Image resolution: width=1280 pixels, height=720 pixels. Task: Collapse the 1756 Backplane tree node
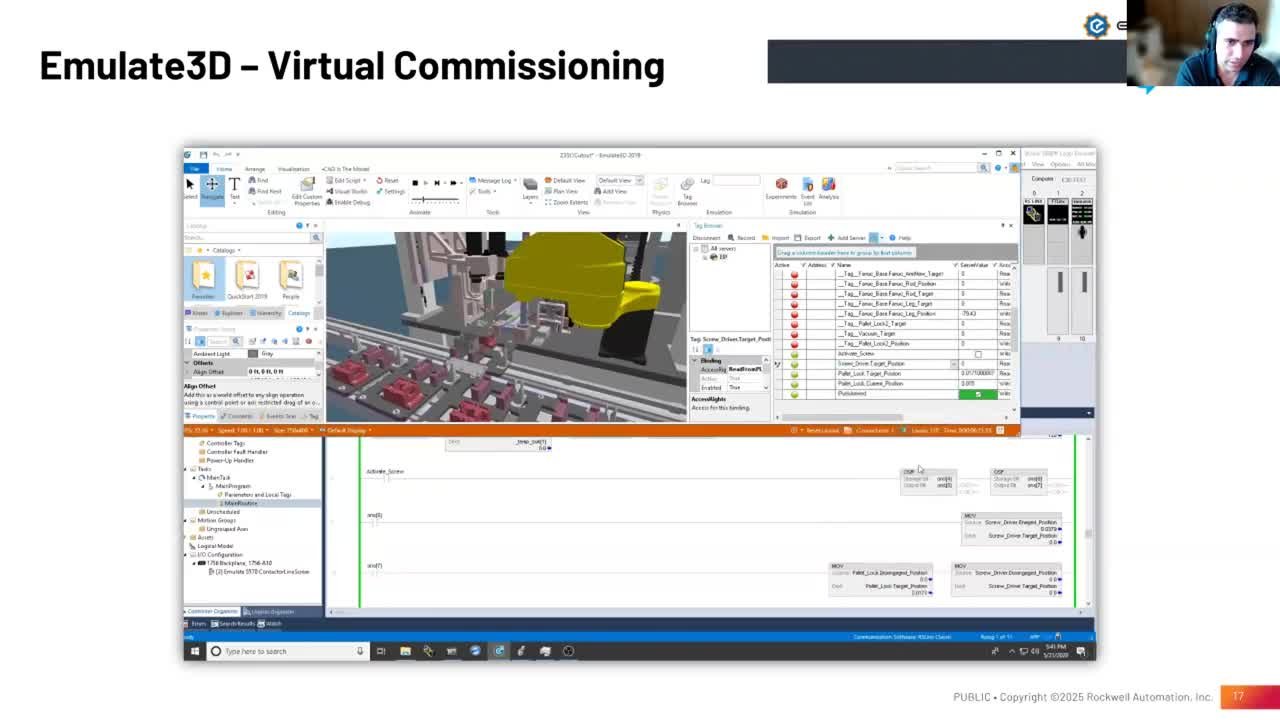coord(194,563)
